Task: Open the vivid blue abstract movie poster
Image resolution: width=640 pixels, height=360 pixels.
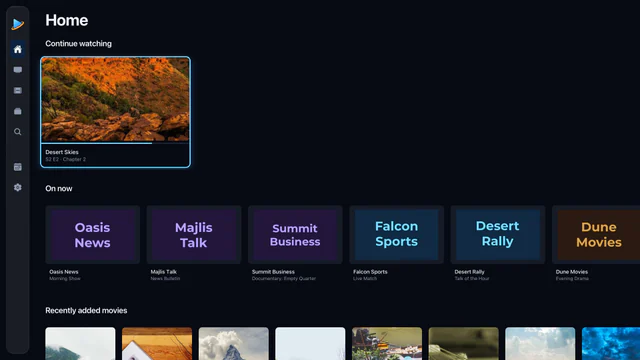Action: [611, 344]
